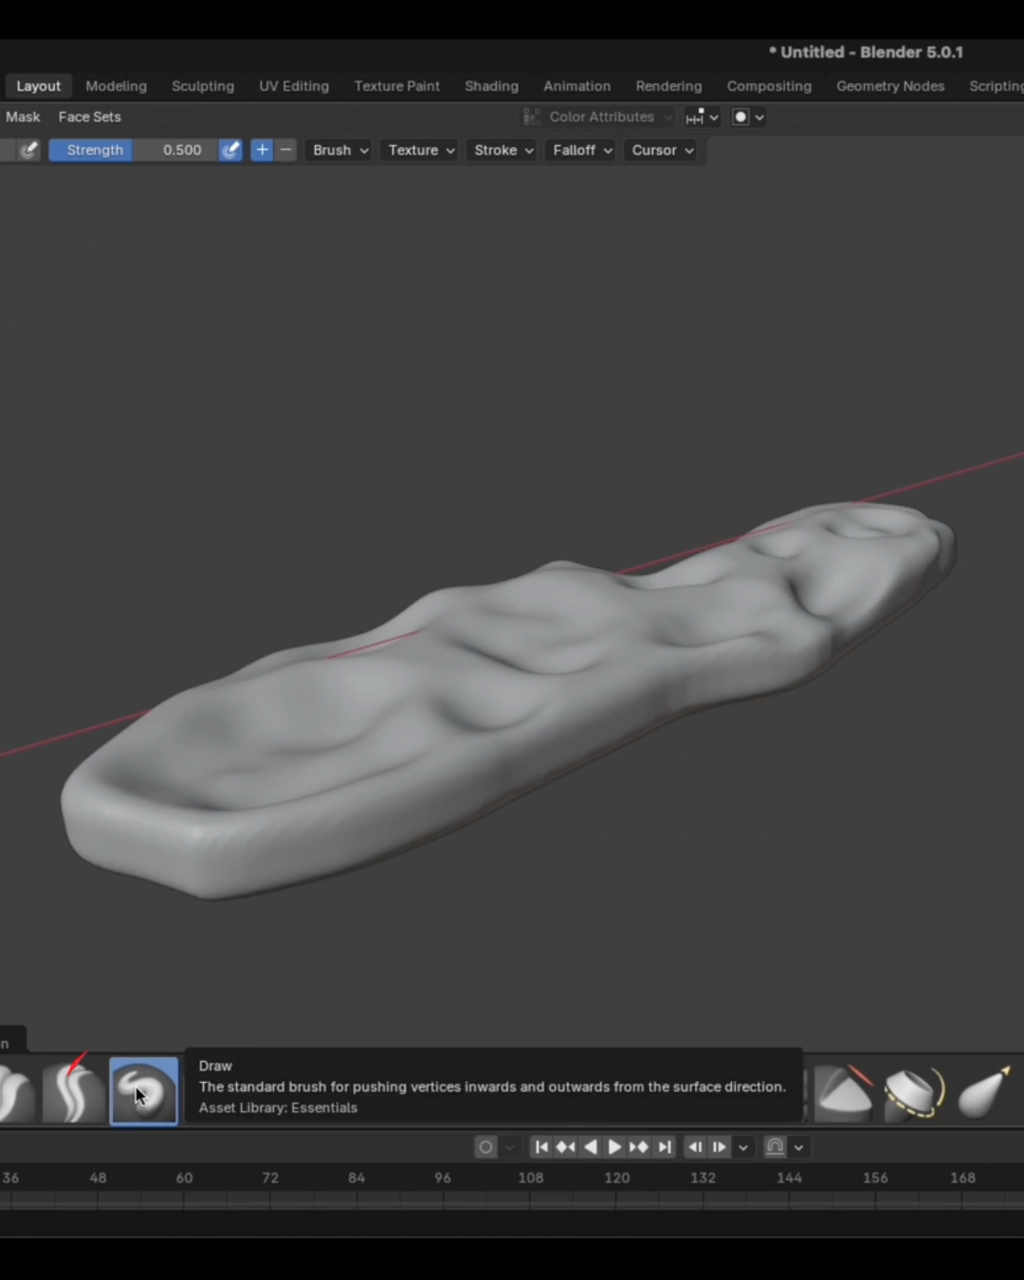Switch to the Shading workspace tab
Screen dimensions: 1024x1280
(x=491, y=86)
